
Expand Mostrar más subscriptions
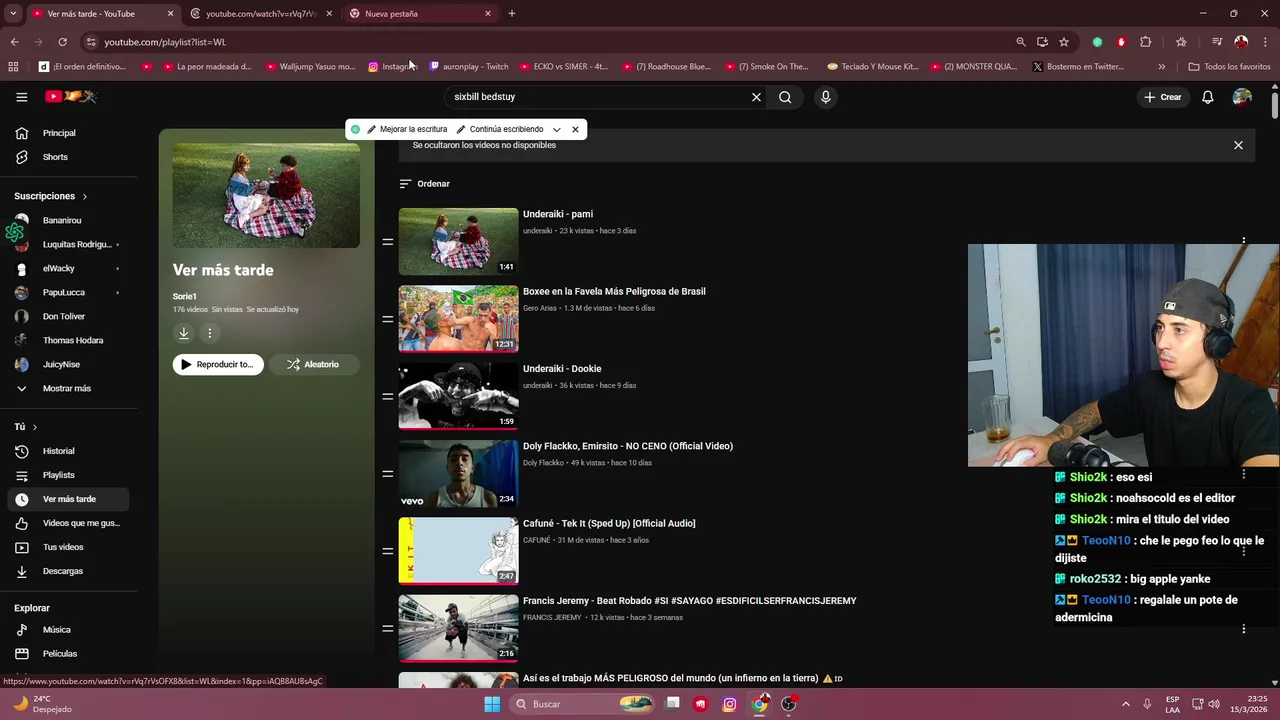pos(66,388)
